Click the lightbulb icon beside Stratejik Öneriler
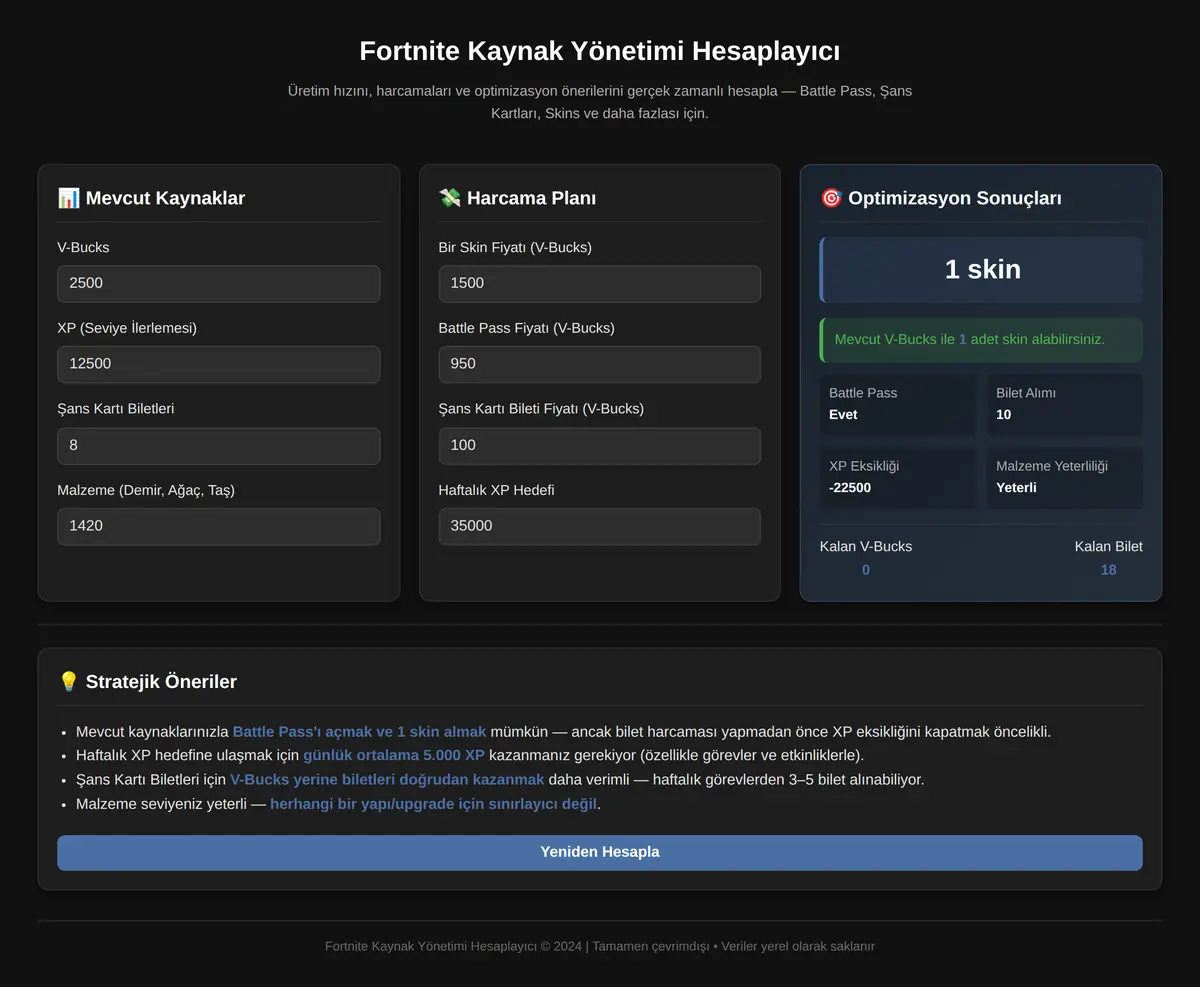Viewport: 1200px width, 987px height. tap(68, 682)
